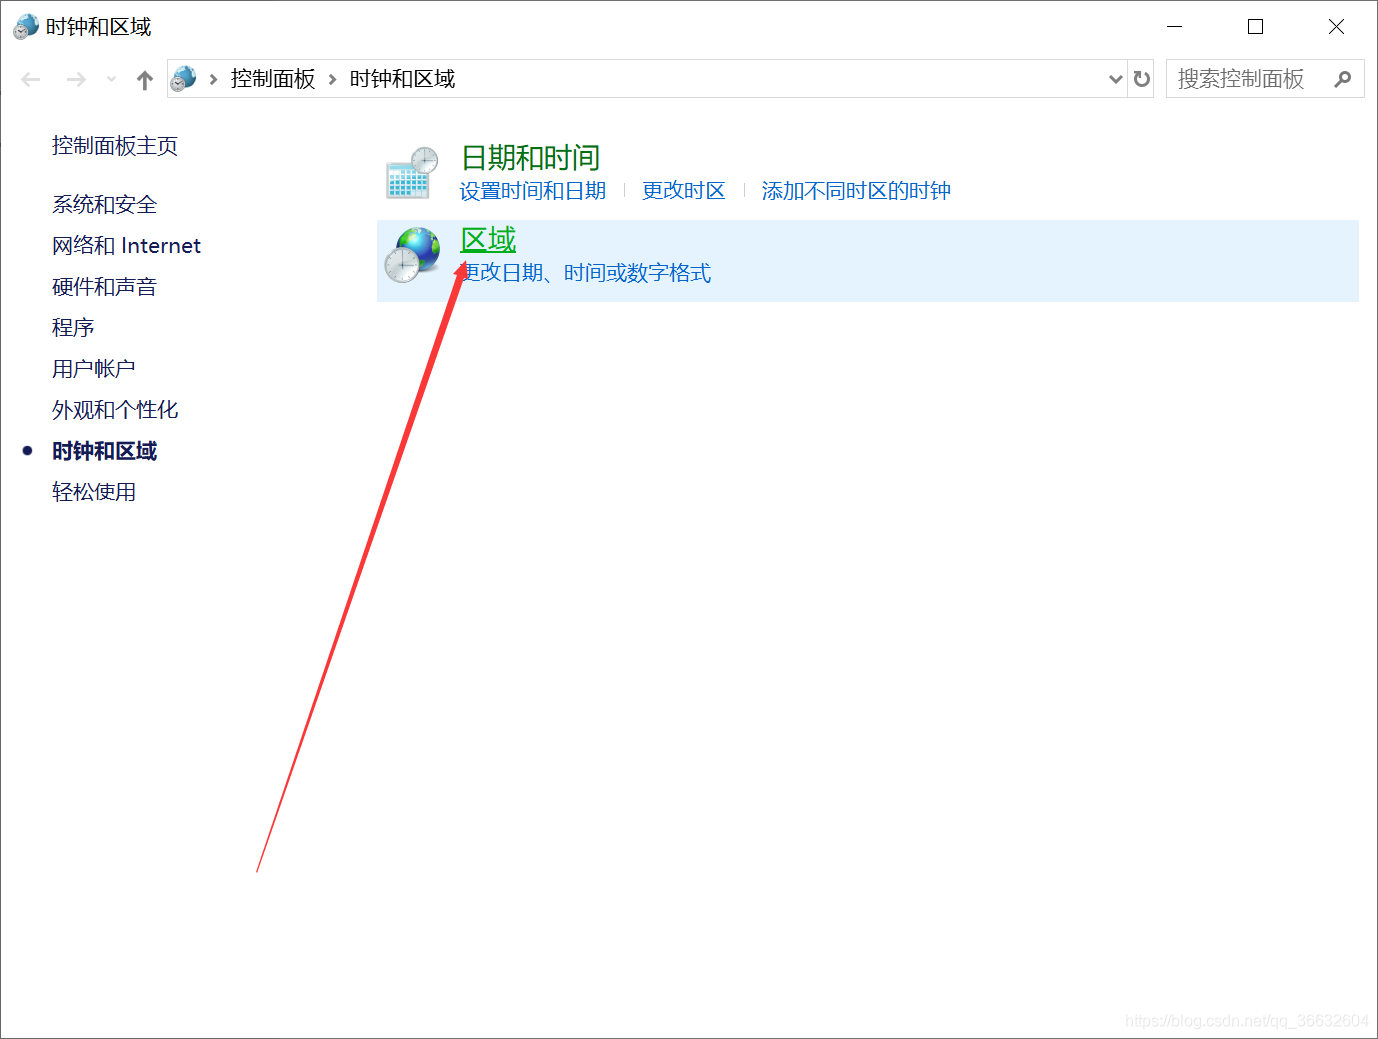Open the 日期和时间 clock calendar icon
The height and width of the screenshot is (1039, 1378).
pos(412,173)
